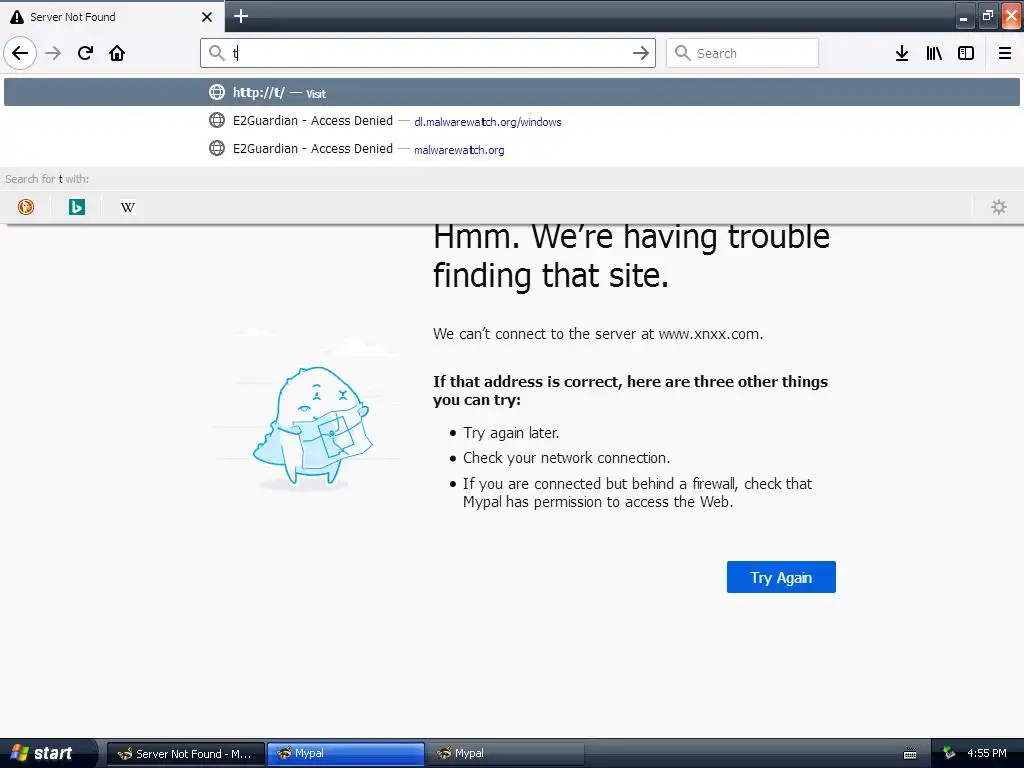Click the magnifier icon in address bar
Image resolution: width=1024 pixels, height=768 pixels.
pos(217,53)
